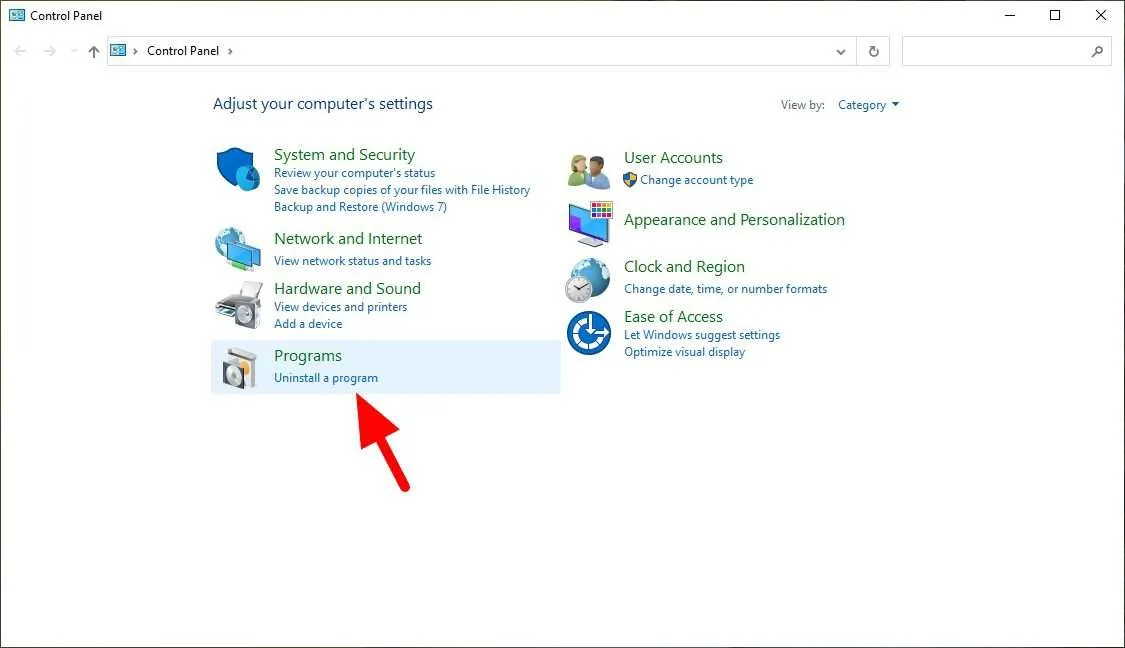
Task: Open Hardware and Sound category
Action: 347,288
